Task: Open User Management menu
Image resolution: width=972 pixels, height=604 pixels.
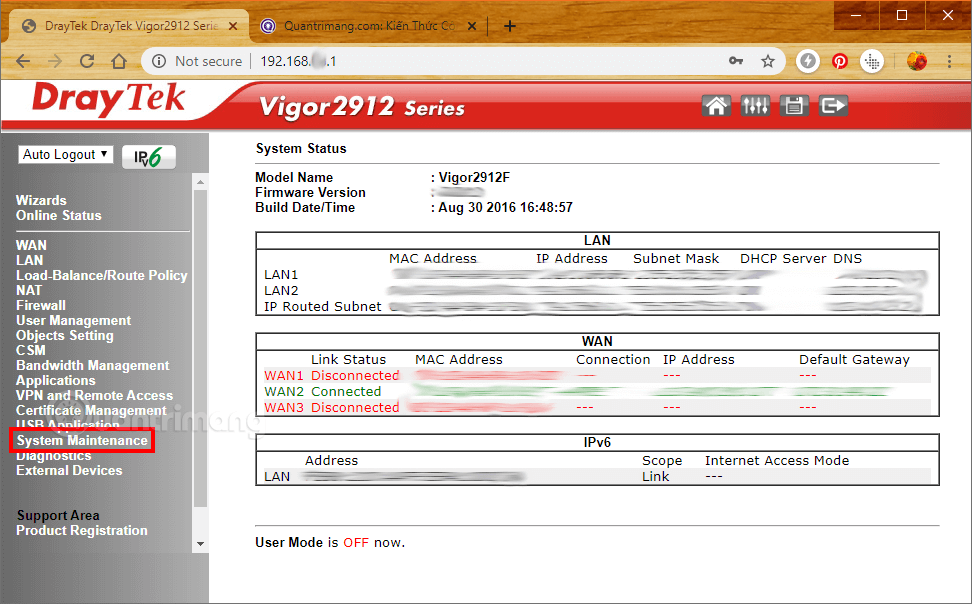Action: click(x=74, y=321)
